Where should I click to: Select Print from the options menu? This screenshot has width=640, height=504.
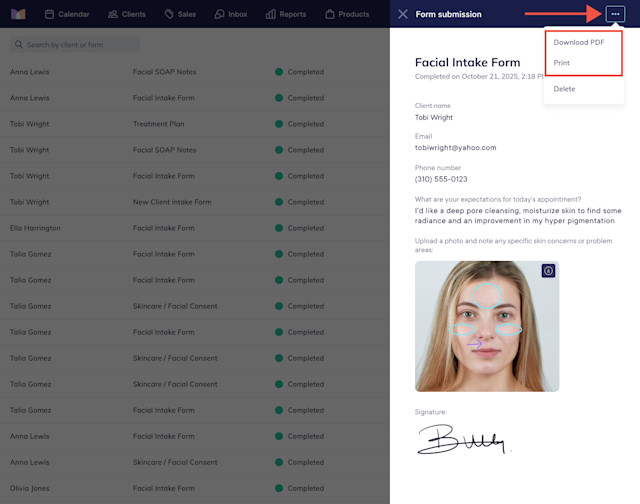coord(561,63)
